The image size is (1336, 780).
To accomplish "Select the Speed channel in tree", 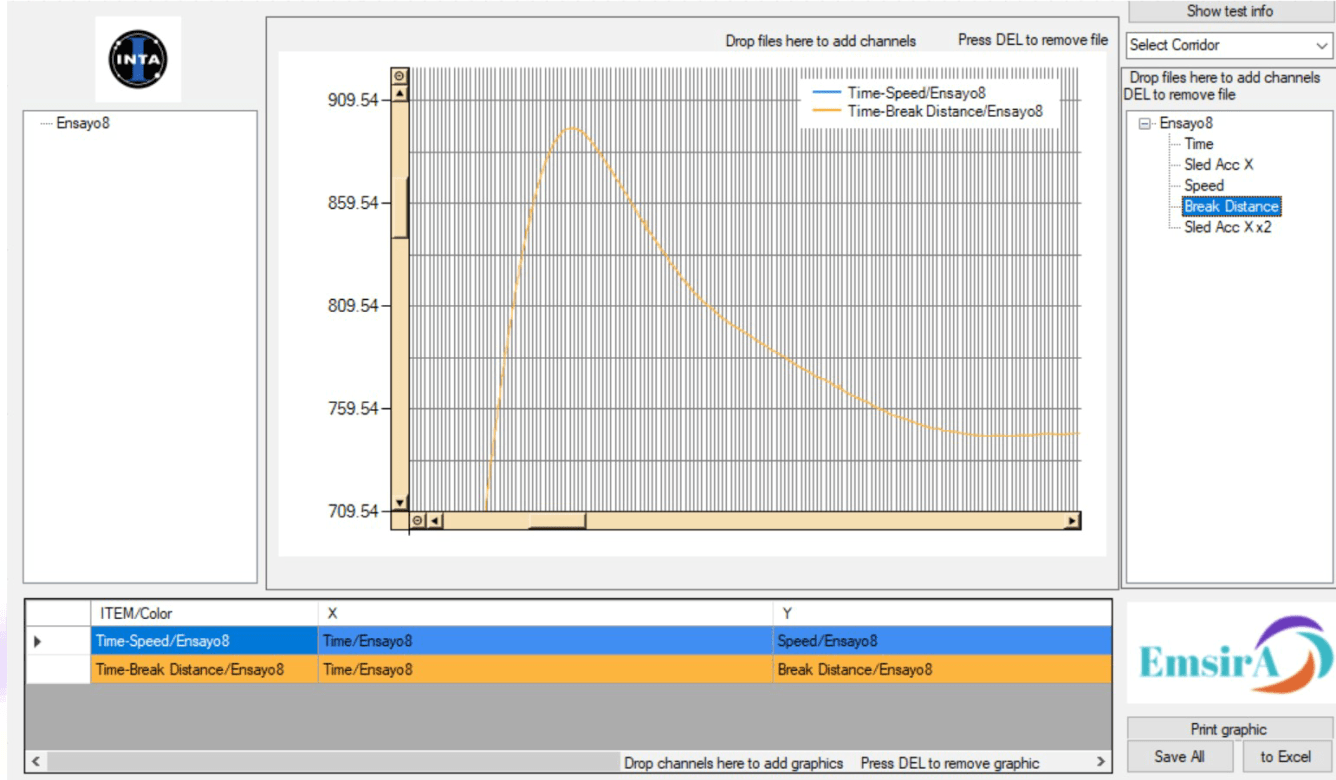I will [x=1203, y=186].
